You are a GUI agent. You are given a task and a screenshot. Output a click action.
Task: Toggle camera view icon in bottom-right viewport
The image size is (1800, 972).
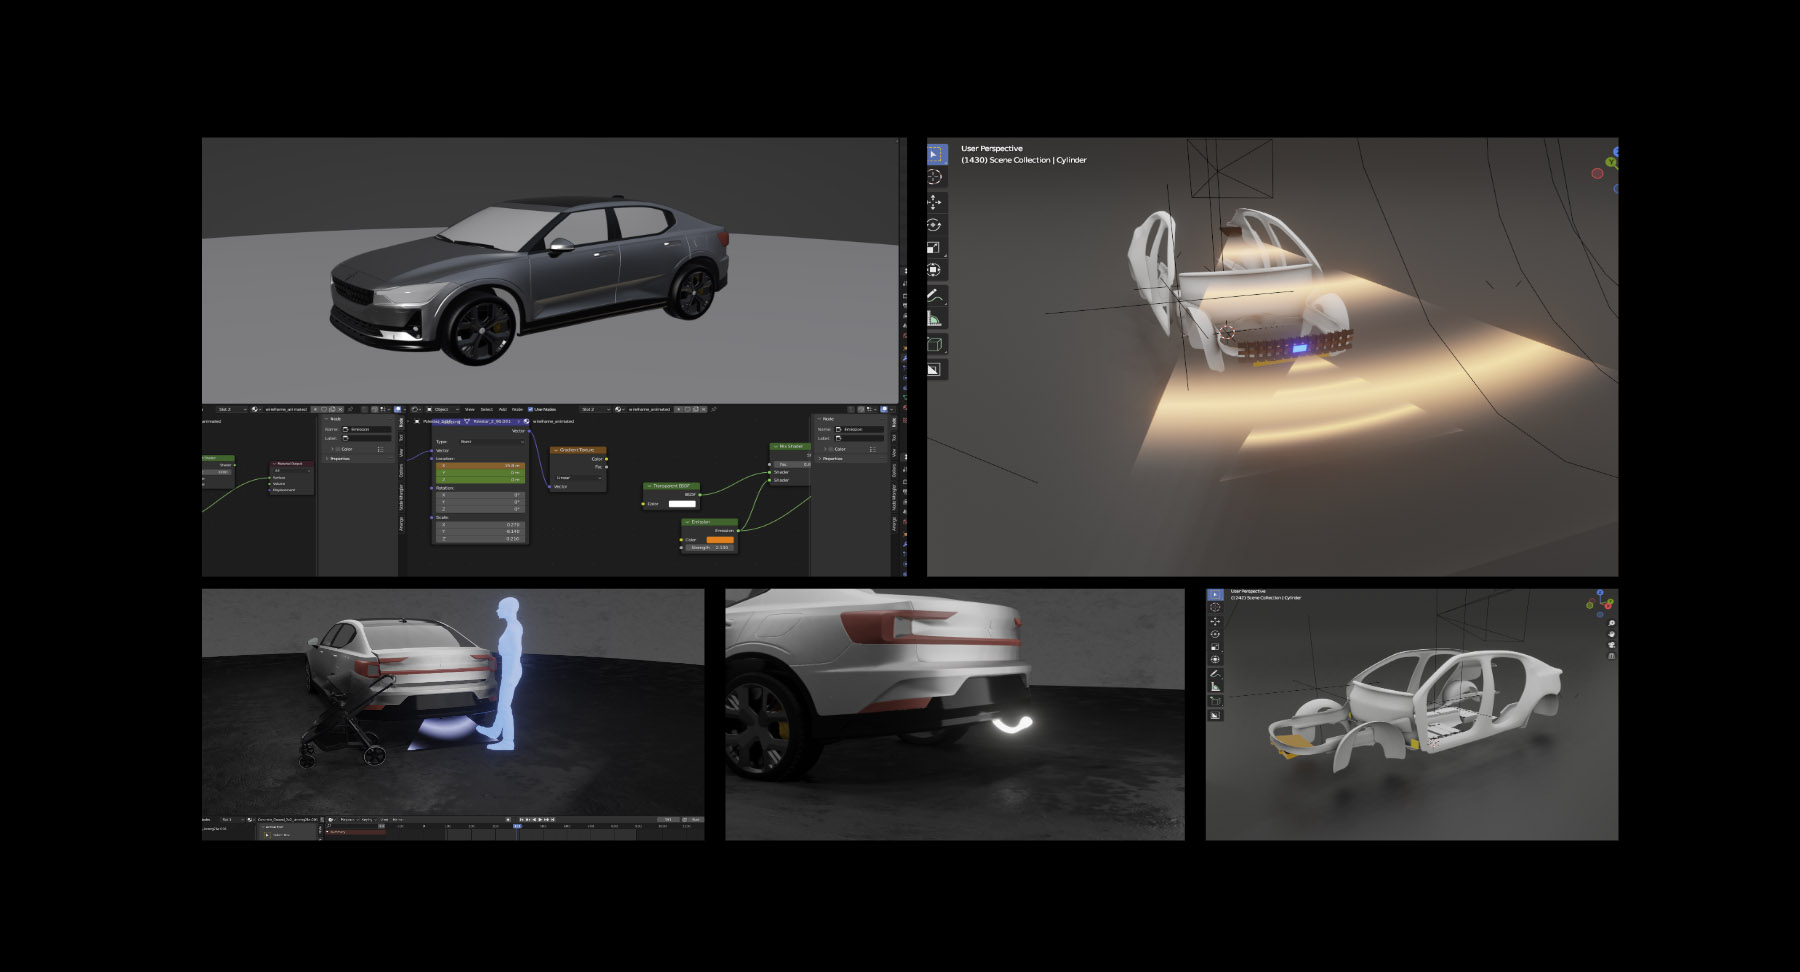(x=1611, y=646)
